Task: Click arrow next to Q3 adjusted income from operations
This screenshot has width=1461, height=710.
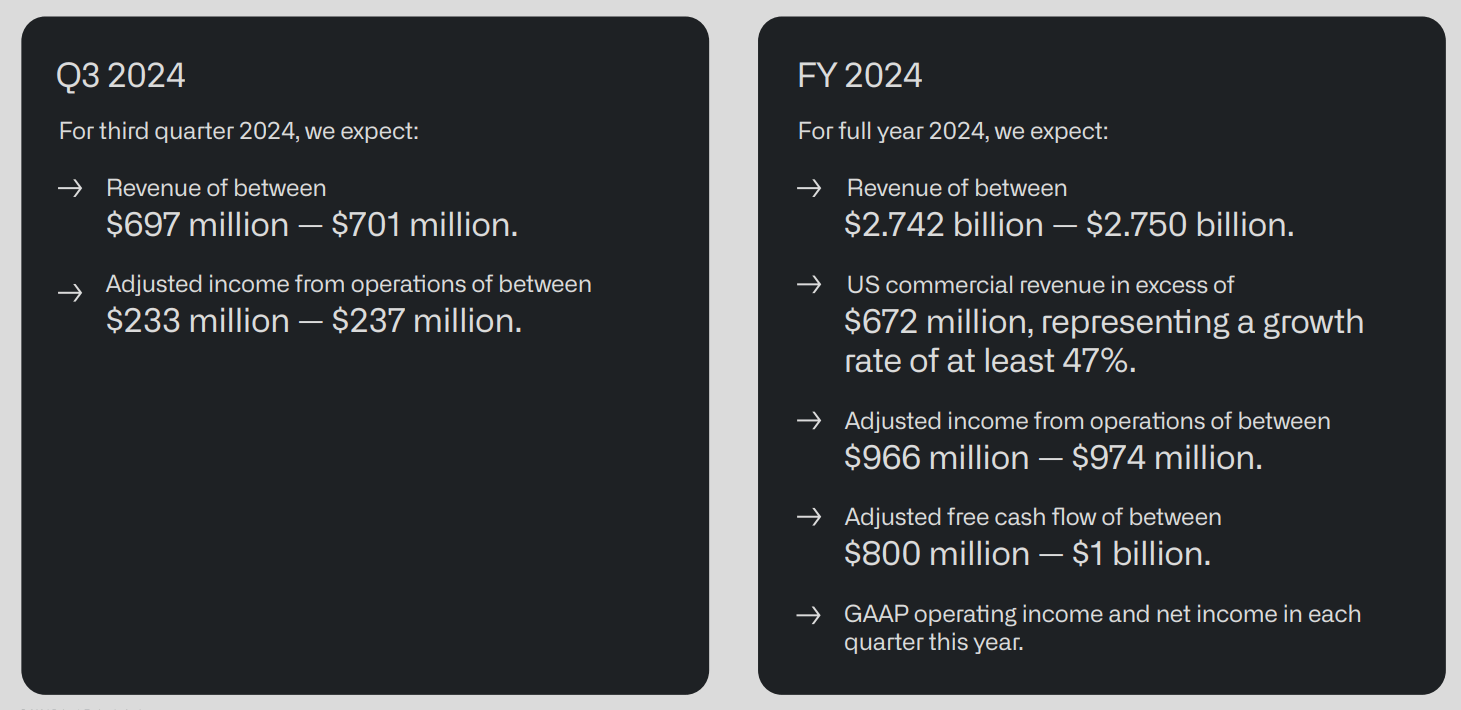Action: [x=69, y=293]
